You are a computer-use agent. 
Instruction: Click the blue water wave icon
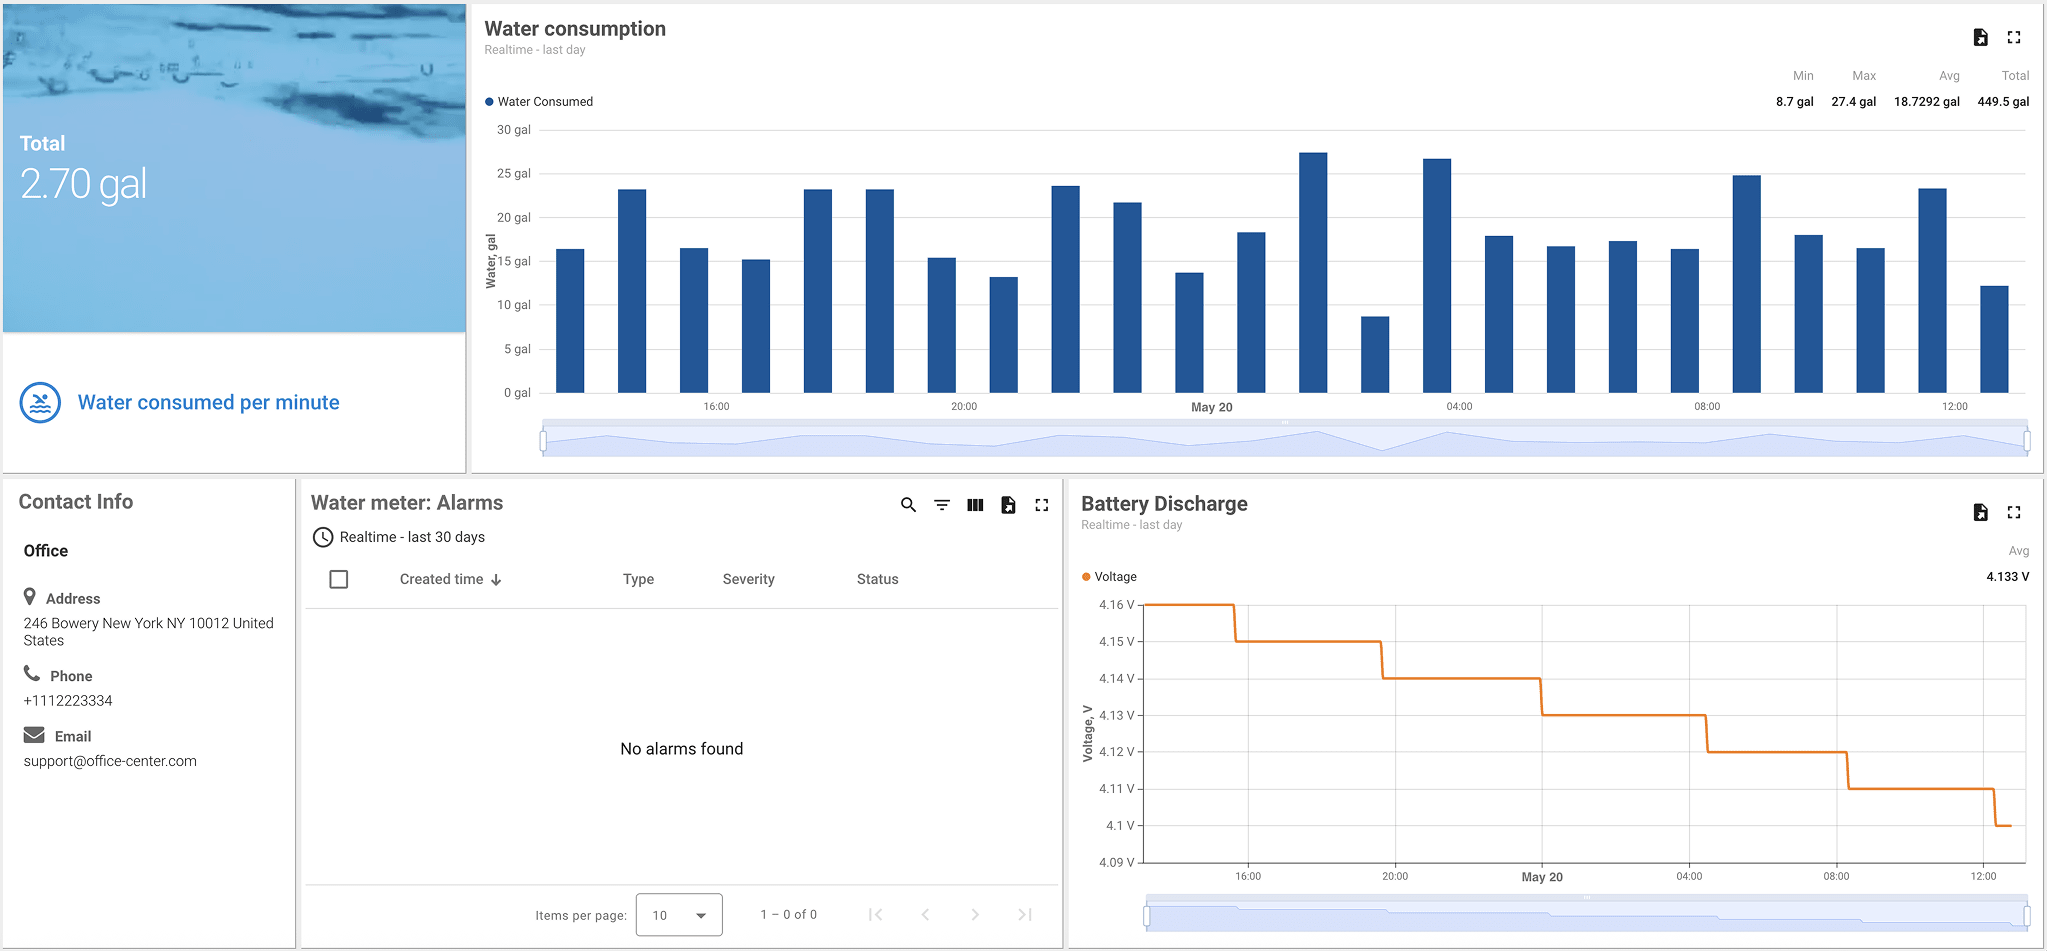[x=40, y=402]
